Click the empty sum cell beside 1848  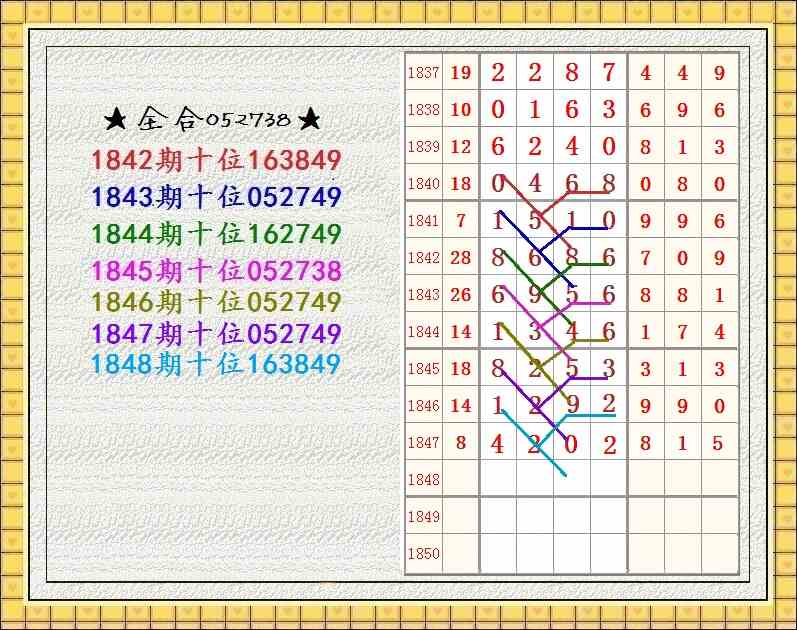pos(460,480)
